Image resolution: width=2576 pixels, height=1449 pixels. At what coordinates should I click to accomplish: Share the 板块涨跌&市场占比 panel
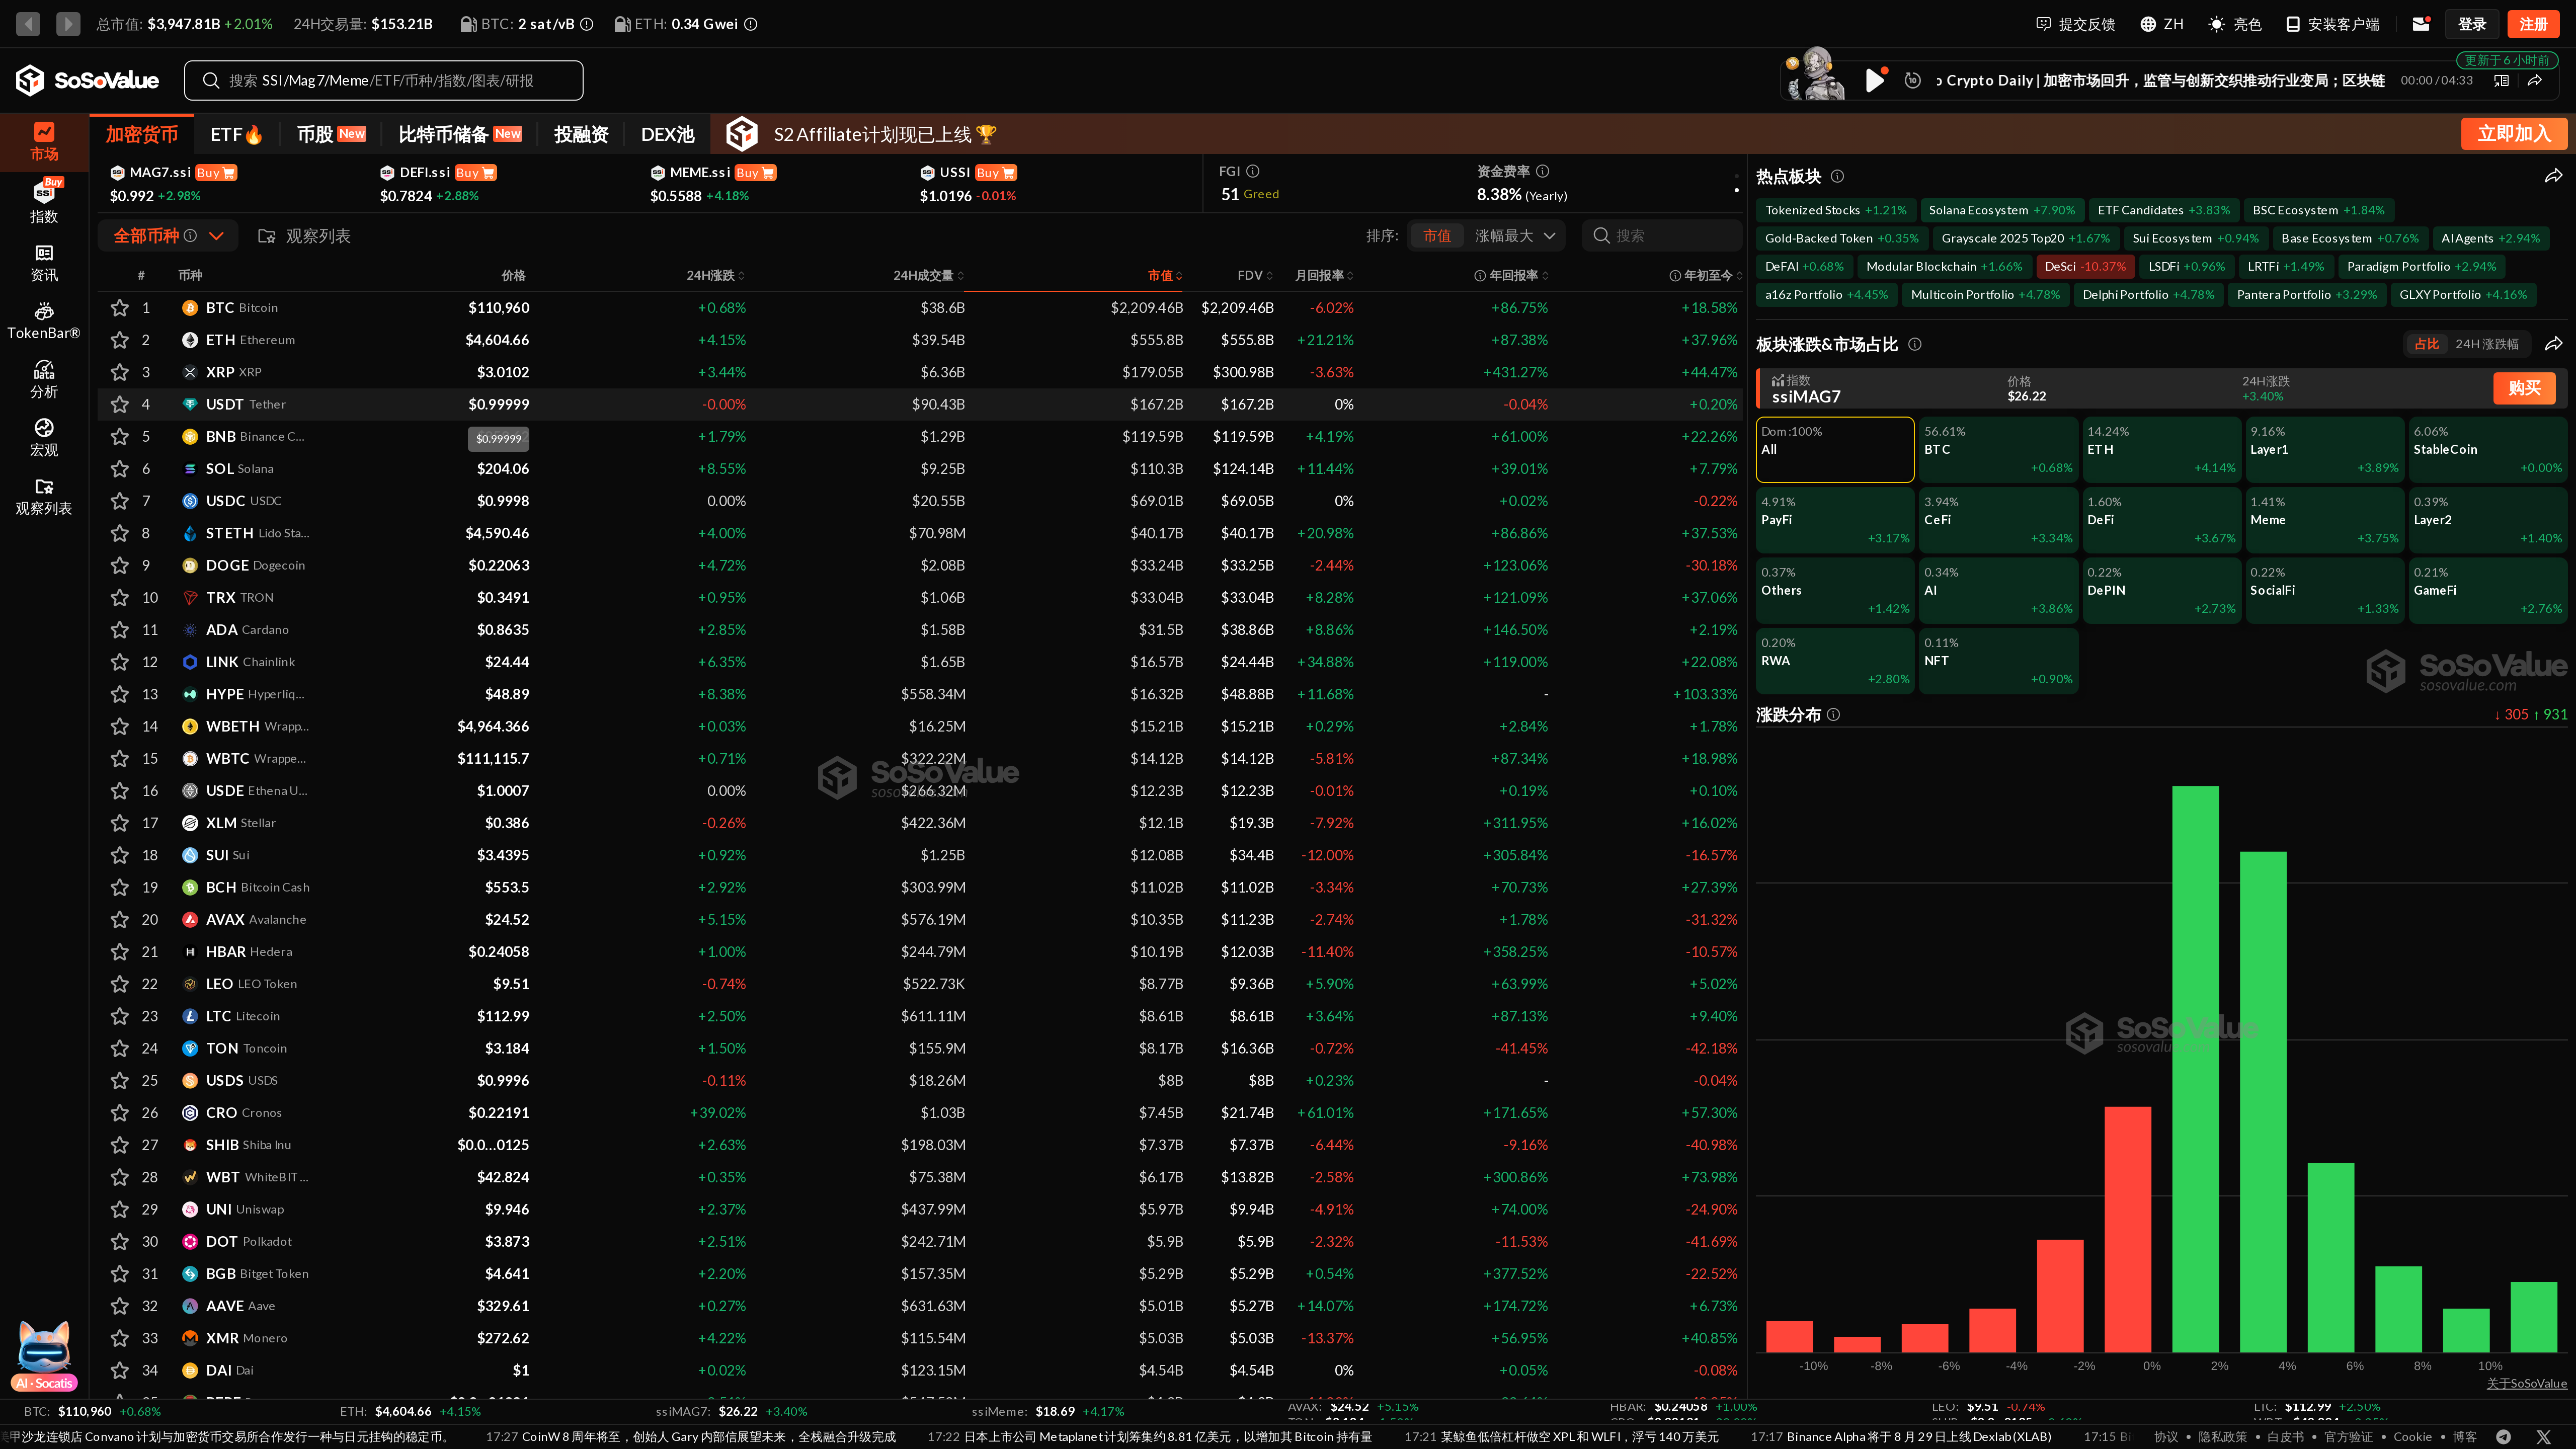(2553, 344)
